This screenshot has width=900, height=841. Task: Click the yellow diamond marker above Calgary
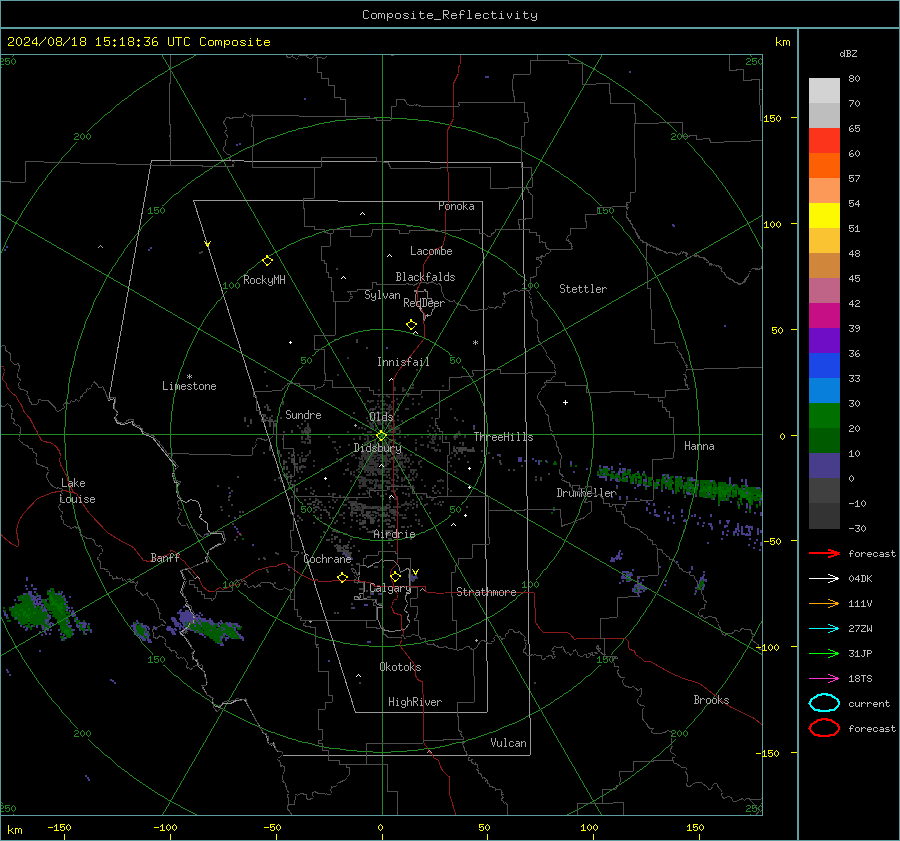(395, 576)
